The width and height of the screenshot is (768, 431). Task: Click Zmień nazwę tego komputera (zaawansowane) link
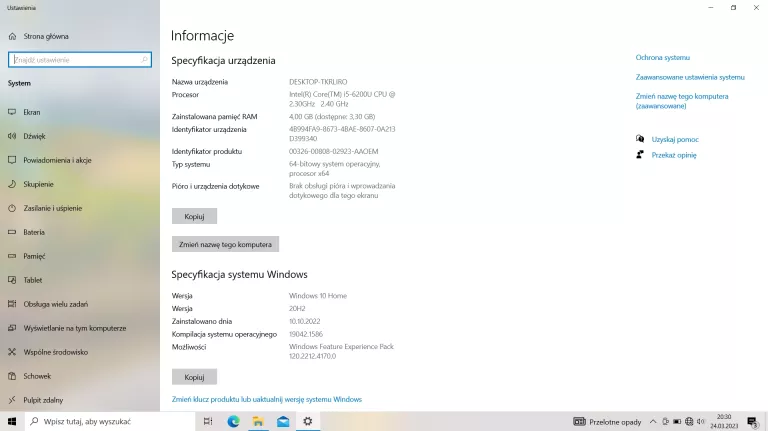[682, 101]
